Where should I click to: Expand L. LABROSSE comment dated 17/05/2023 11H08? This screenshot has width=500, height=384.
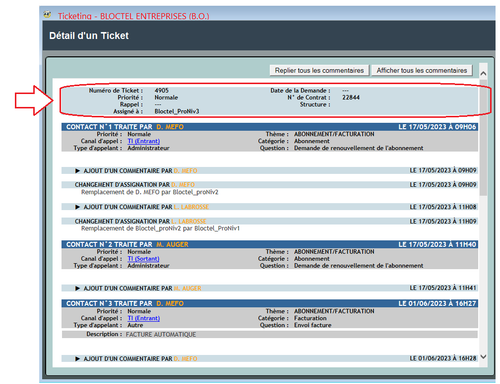click(77, 207)
